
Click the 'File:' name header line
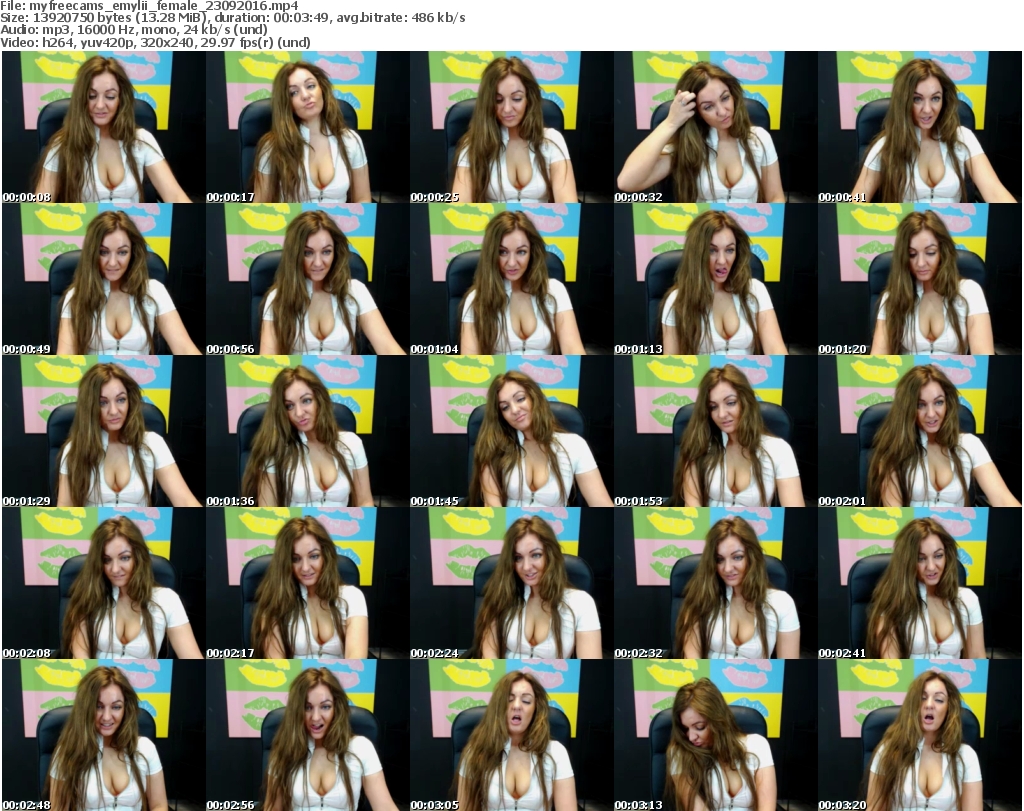click(x=150, y=6)
